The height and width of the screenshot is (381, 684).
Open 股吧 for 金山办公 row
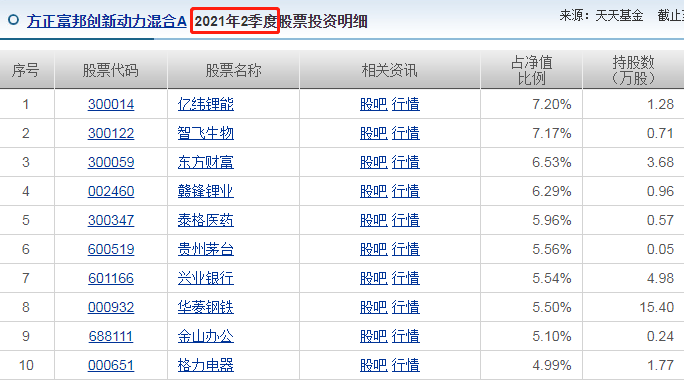(373, 336)
